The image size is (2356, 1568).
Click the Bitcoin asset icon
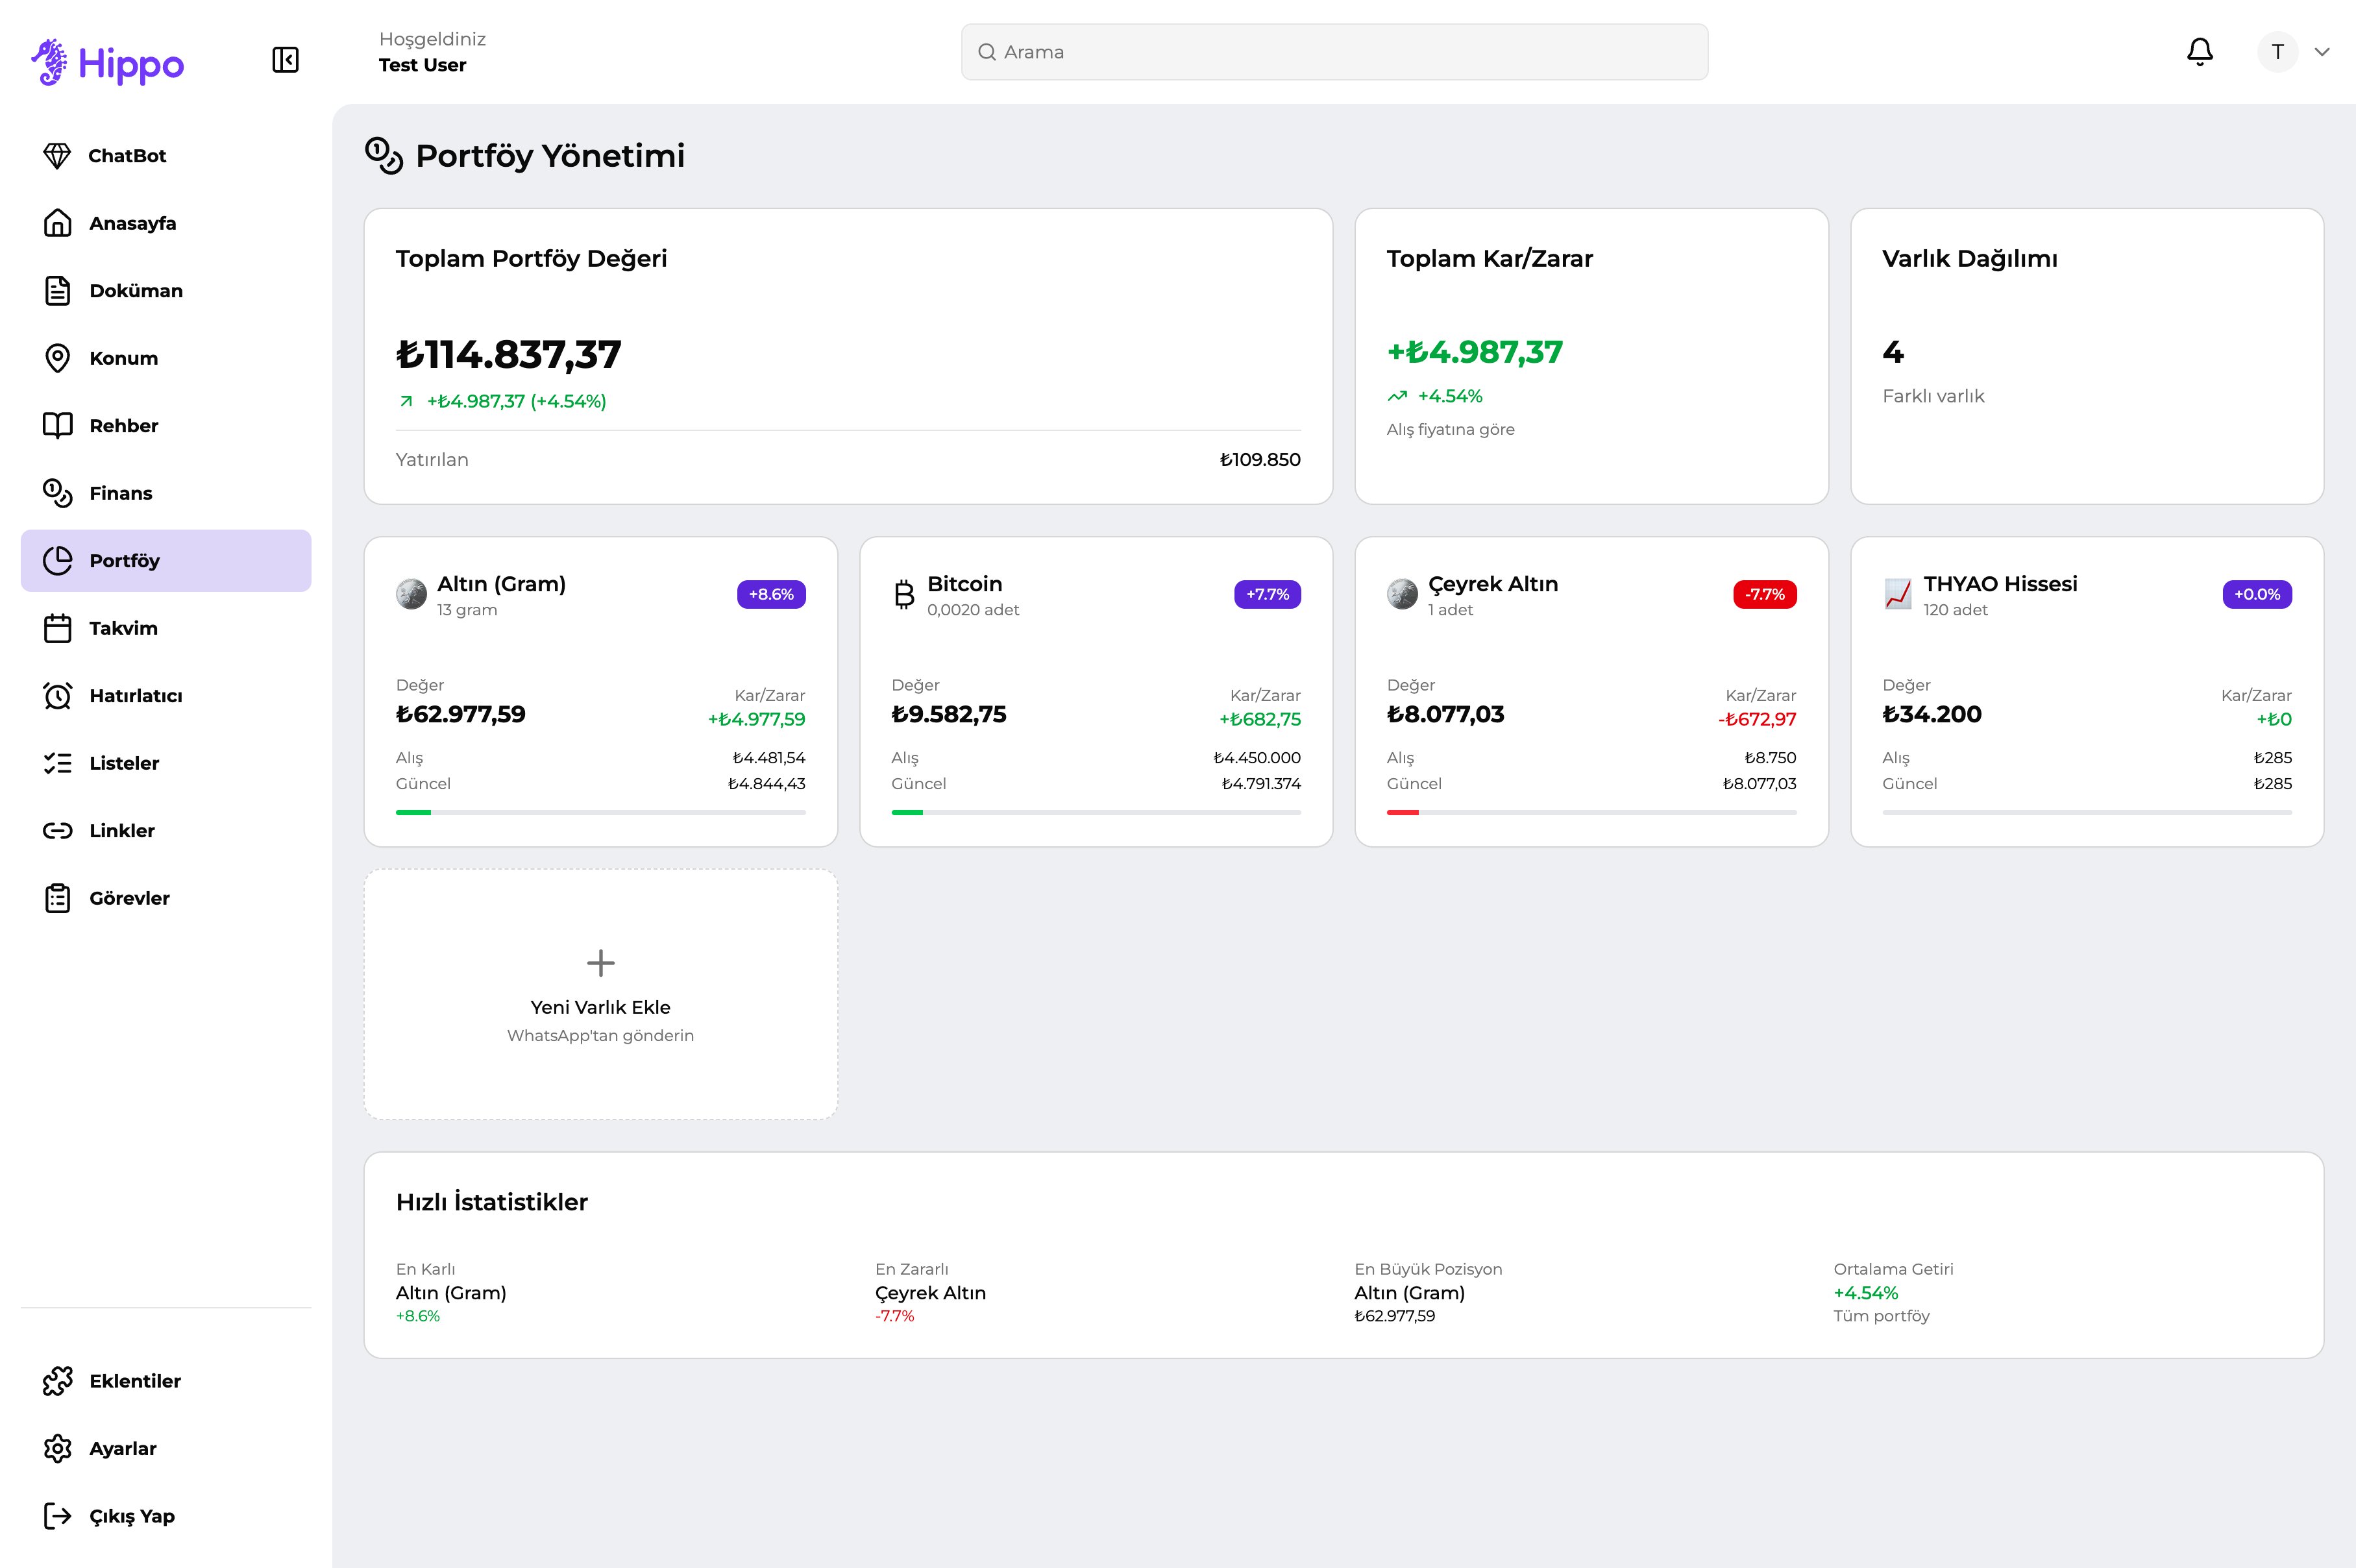pyautogui.click(x=905, y=595)
